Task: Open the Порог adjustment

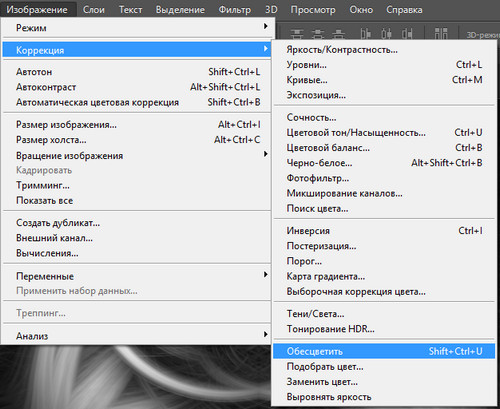Action: coord(384,261)
